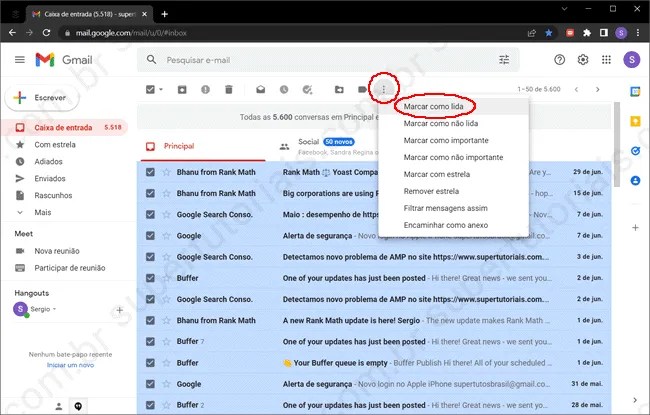Uncheck the Maio desempenho email checkbox
The image size is (650, 415).
coord(150,214)
